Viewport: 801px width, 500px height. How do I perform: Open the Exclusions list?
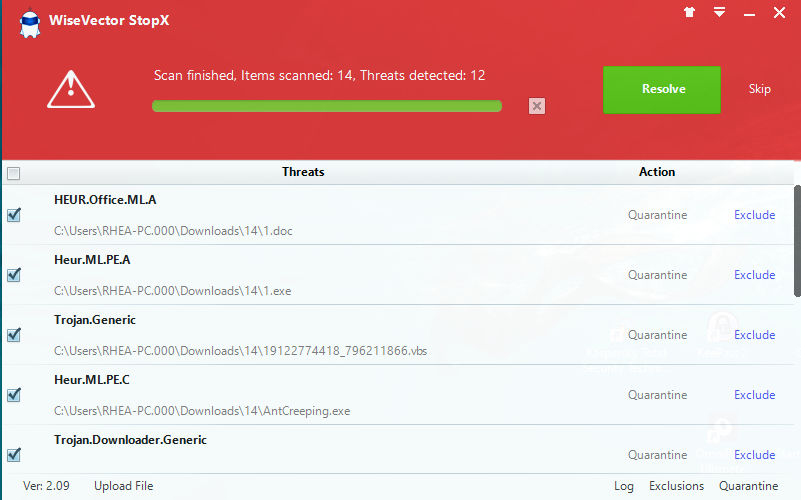(676, 486)
